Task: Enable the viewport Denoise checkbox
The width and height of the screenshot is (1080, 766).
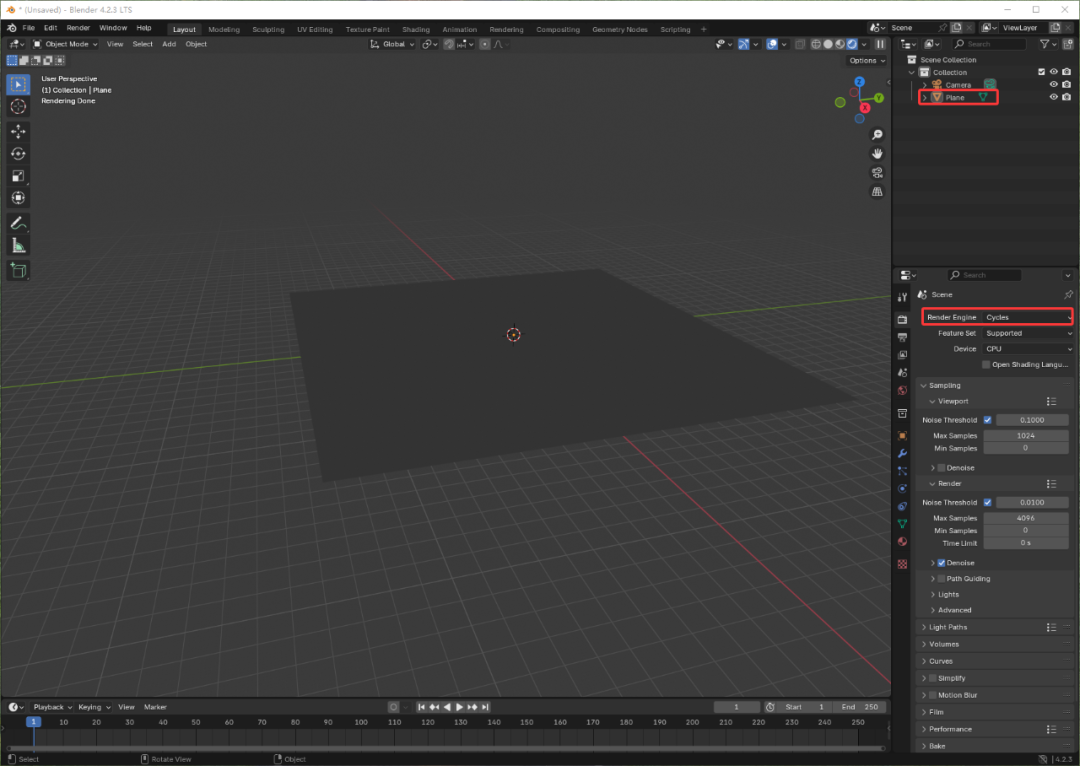Action: point(942,468)
